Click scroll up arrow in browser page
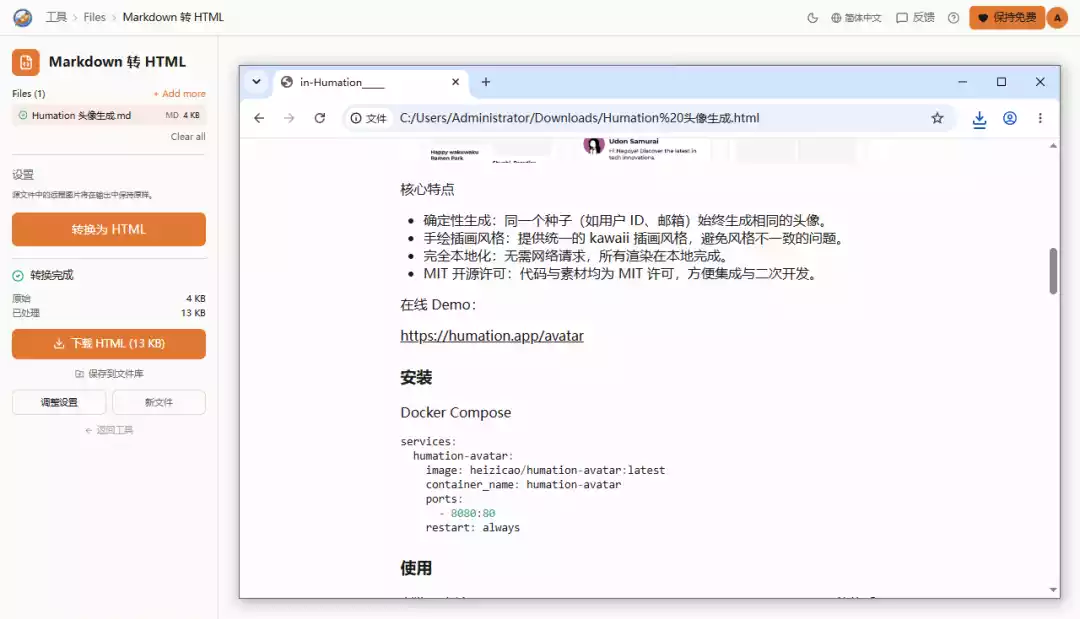Viewport: 1080px width, 619px height. [x=1053, y=146]
